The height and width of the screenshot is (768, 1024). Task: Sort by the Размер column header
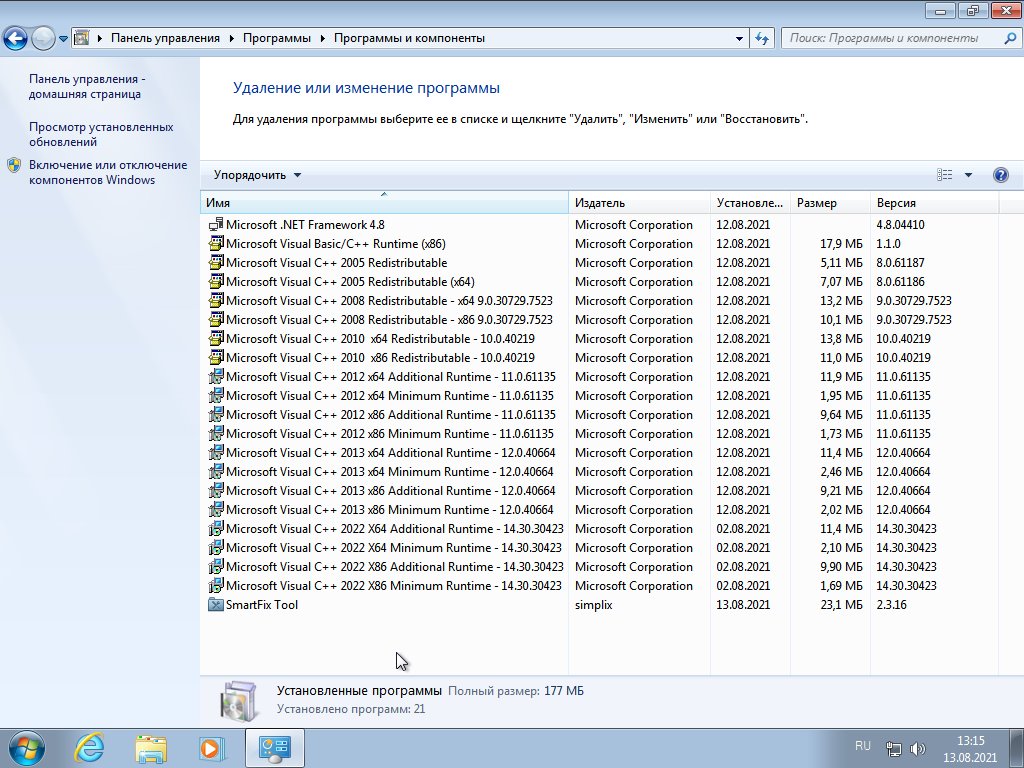[830, 202]
